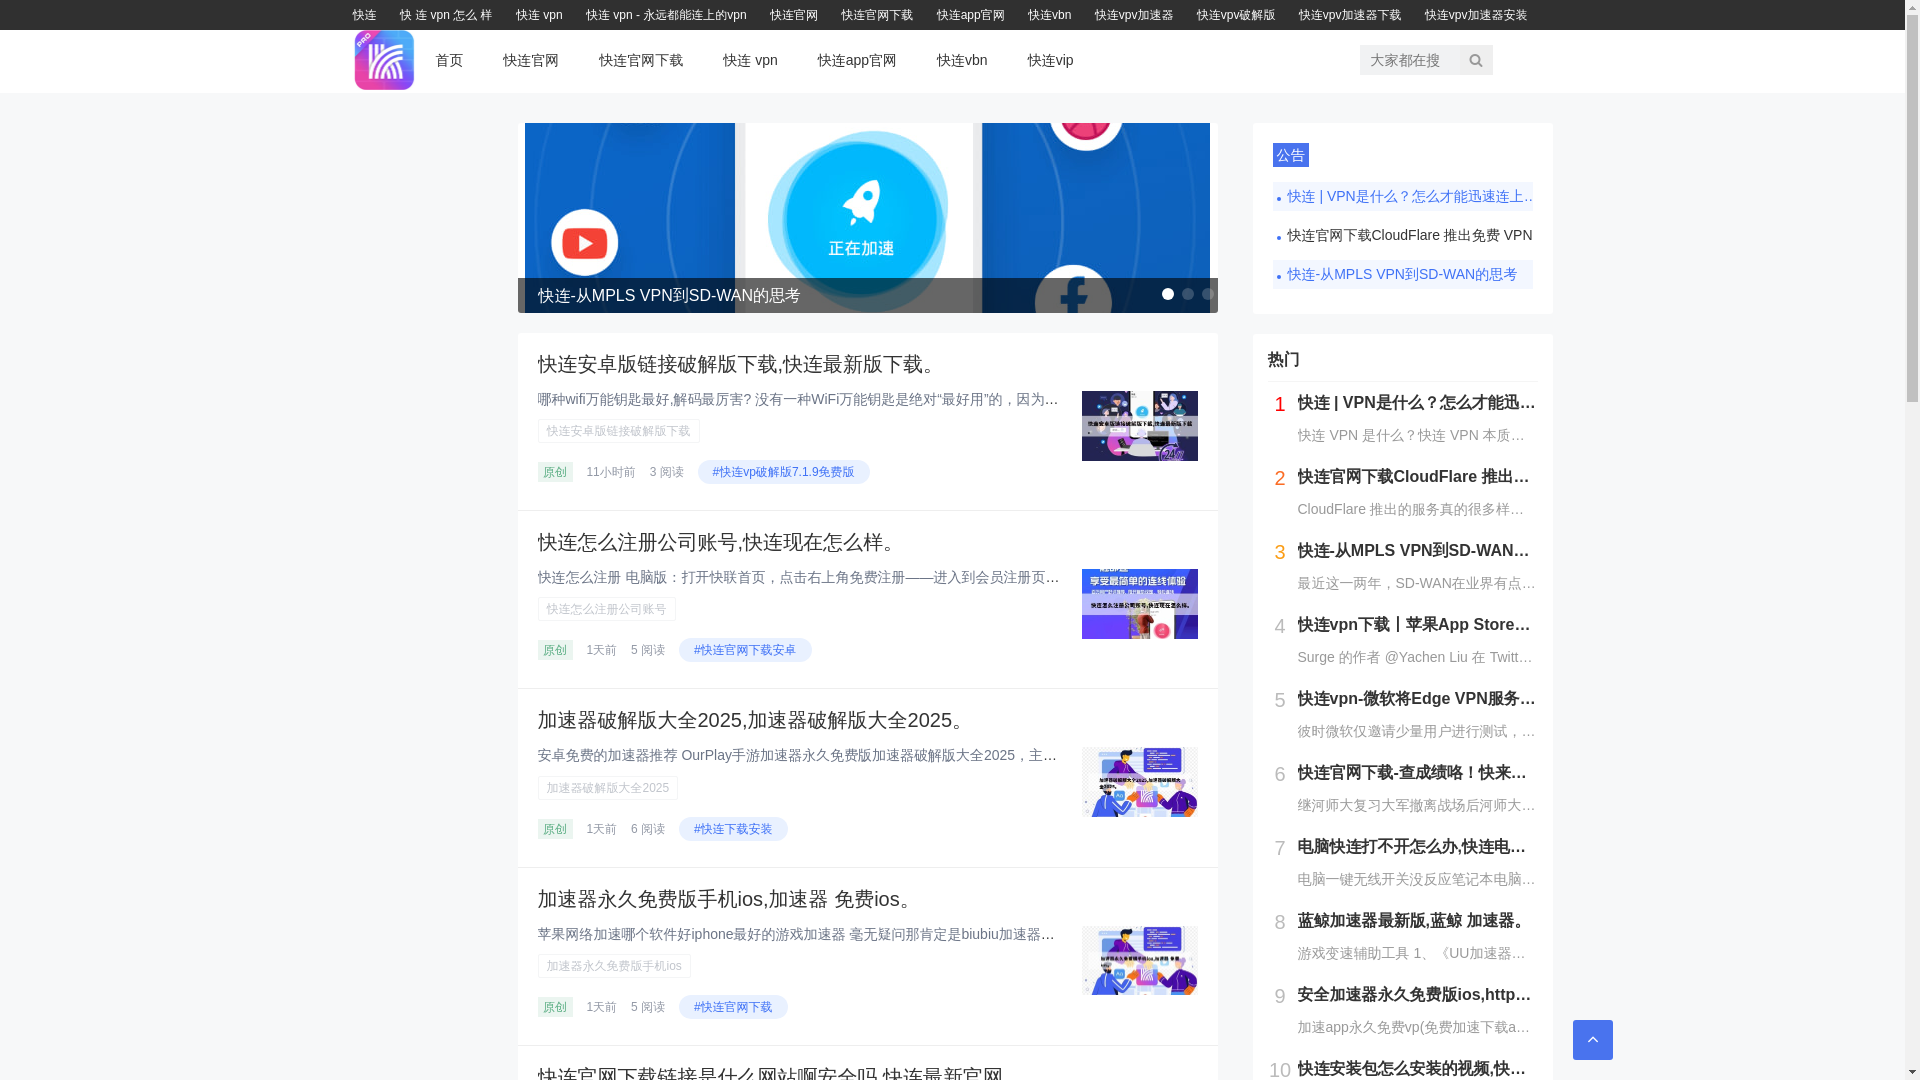The image size is (1920, 1080).
Task: Open thumbnail of the 加速器破解版大全2025 article
Action: (1139, 782)
